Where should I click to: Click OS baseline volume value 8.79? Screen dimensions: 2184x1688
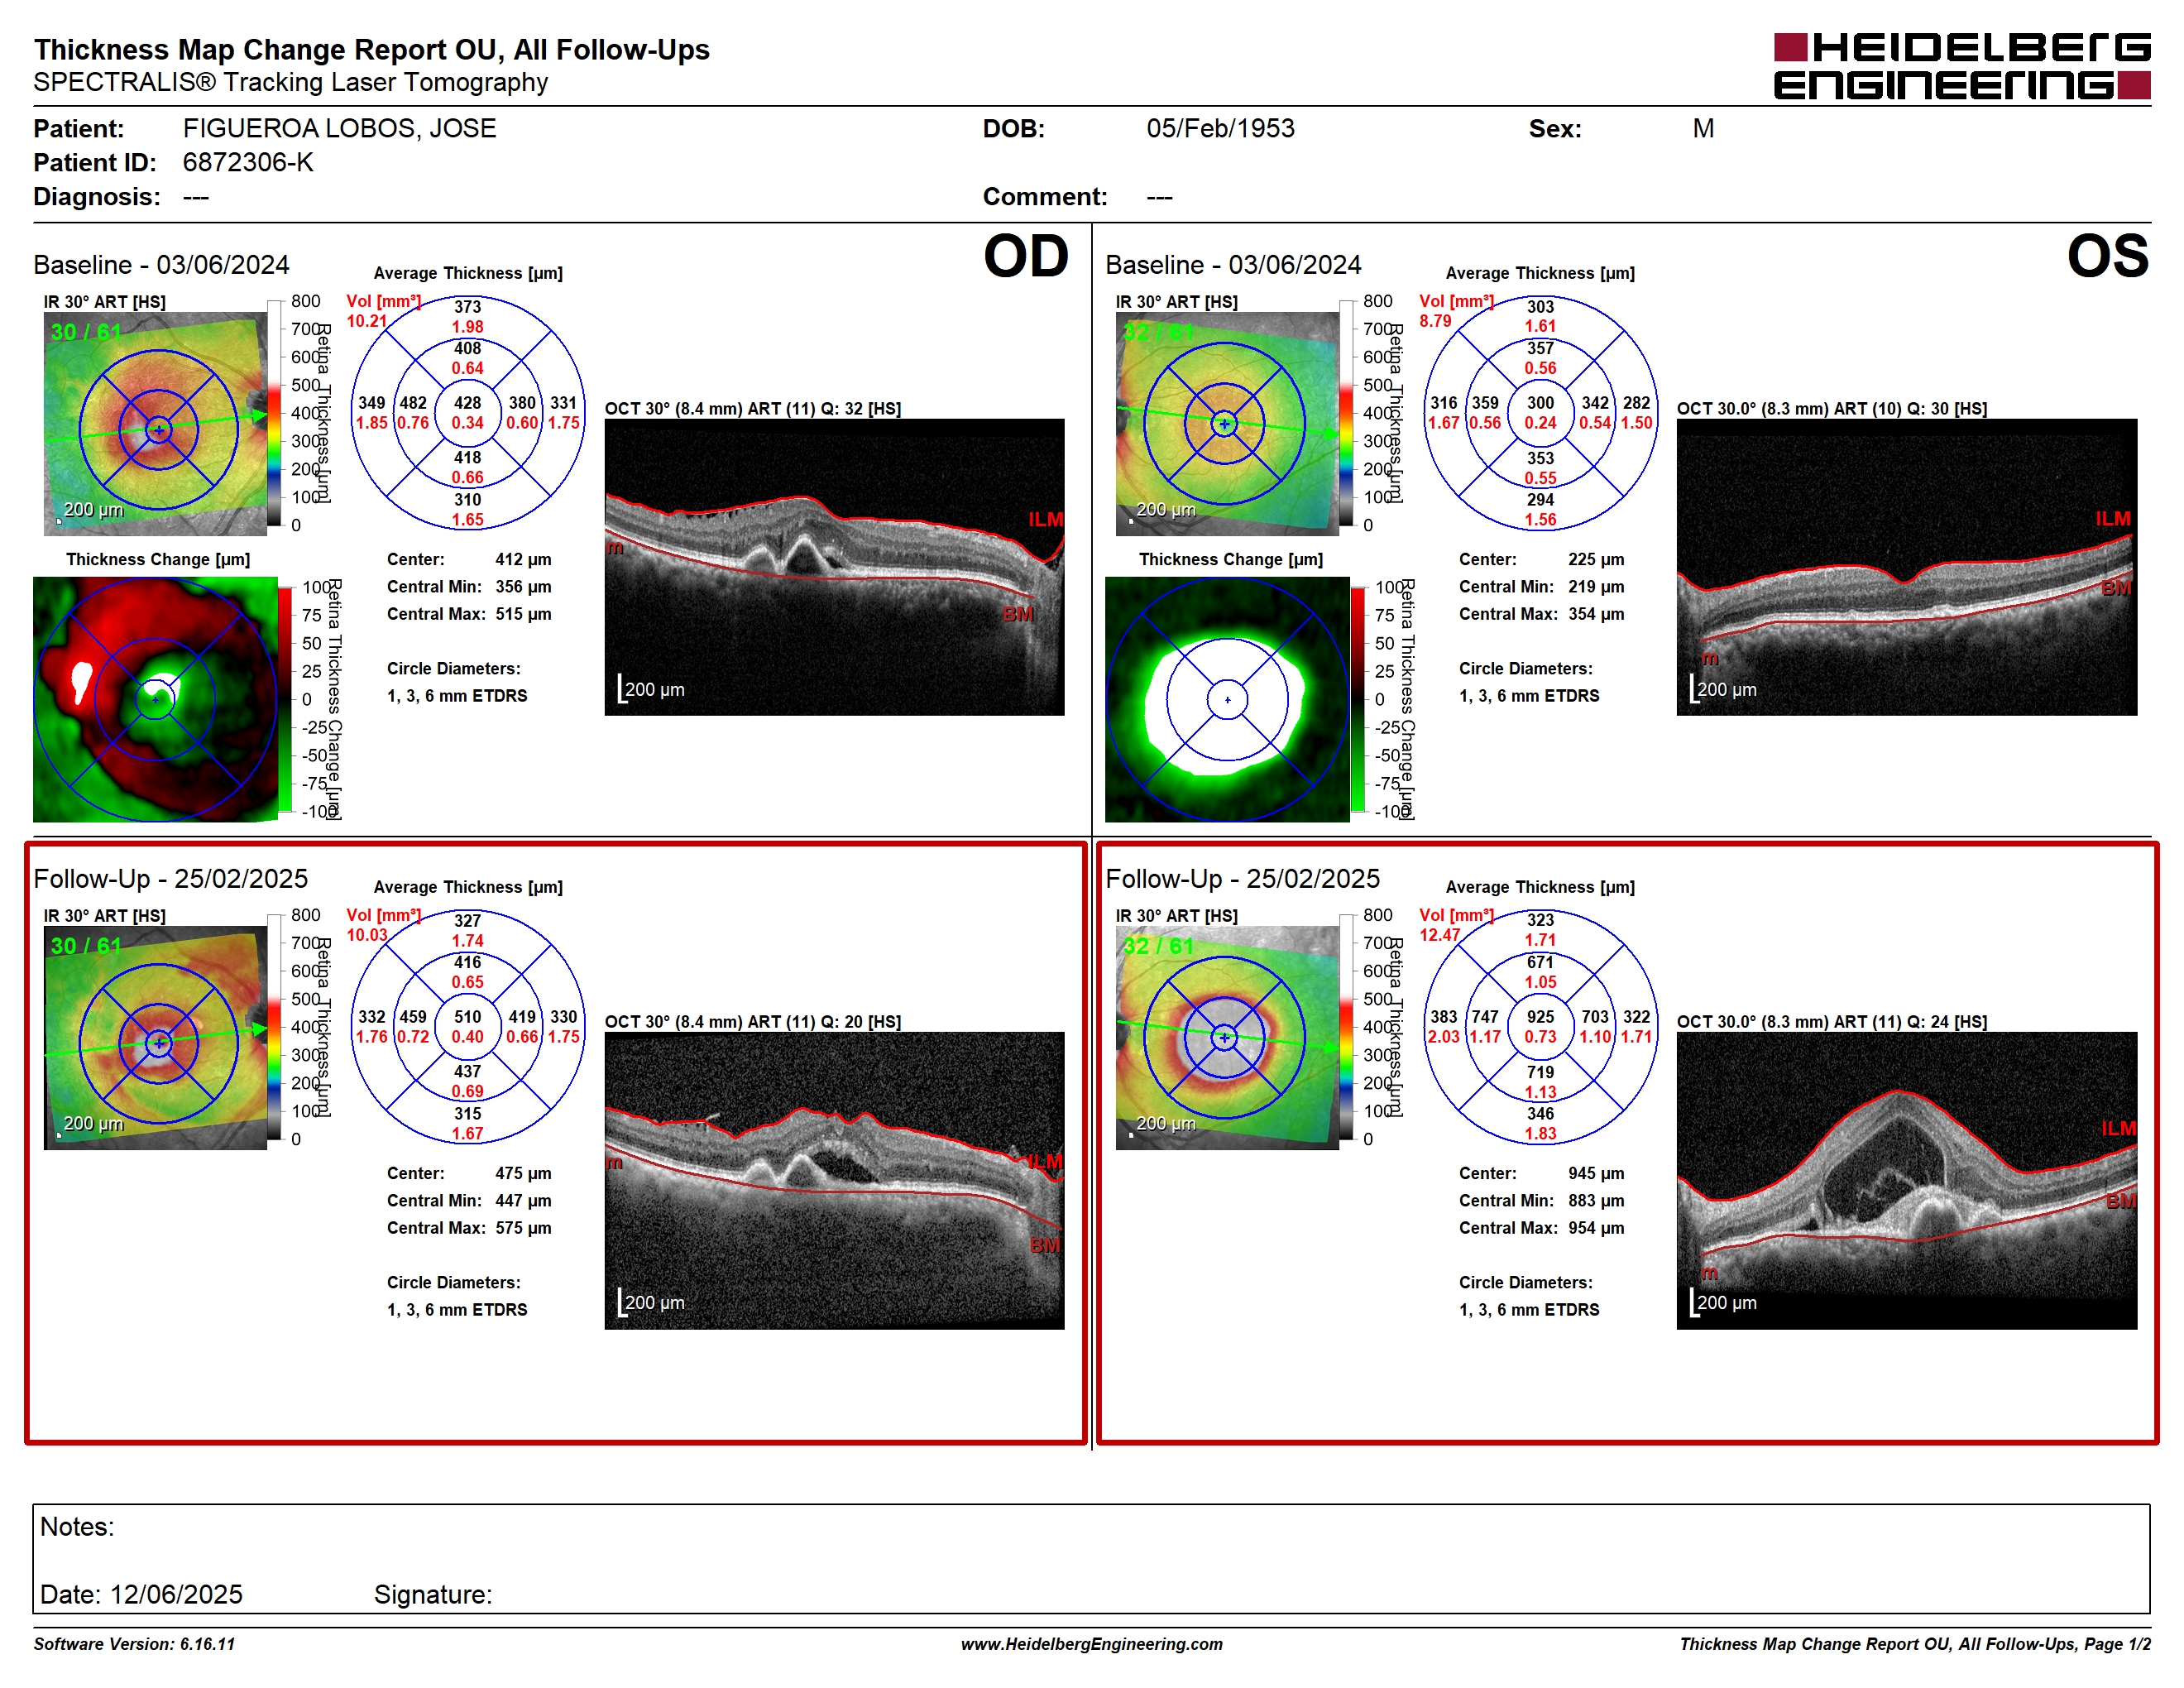(x=1435, y=321)
